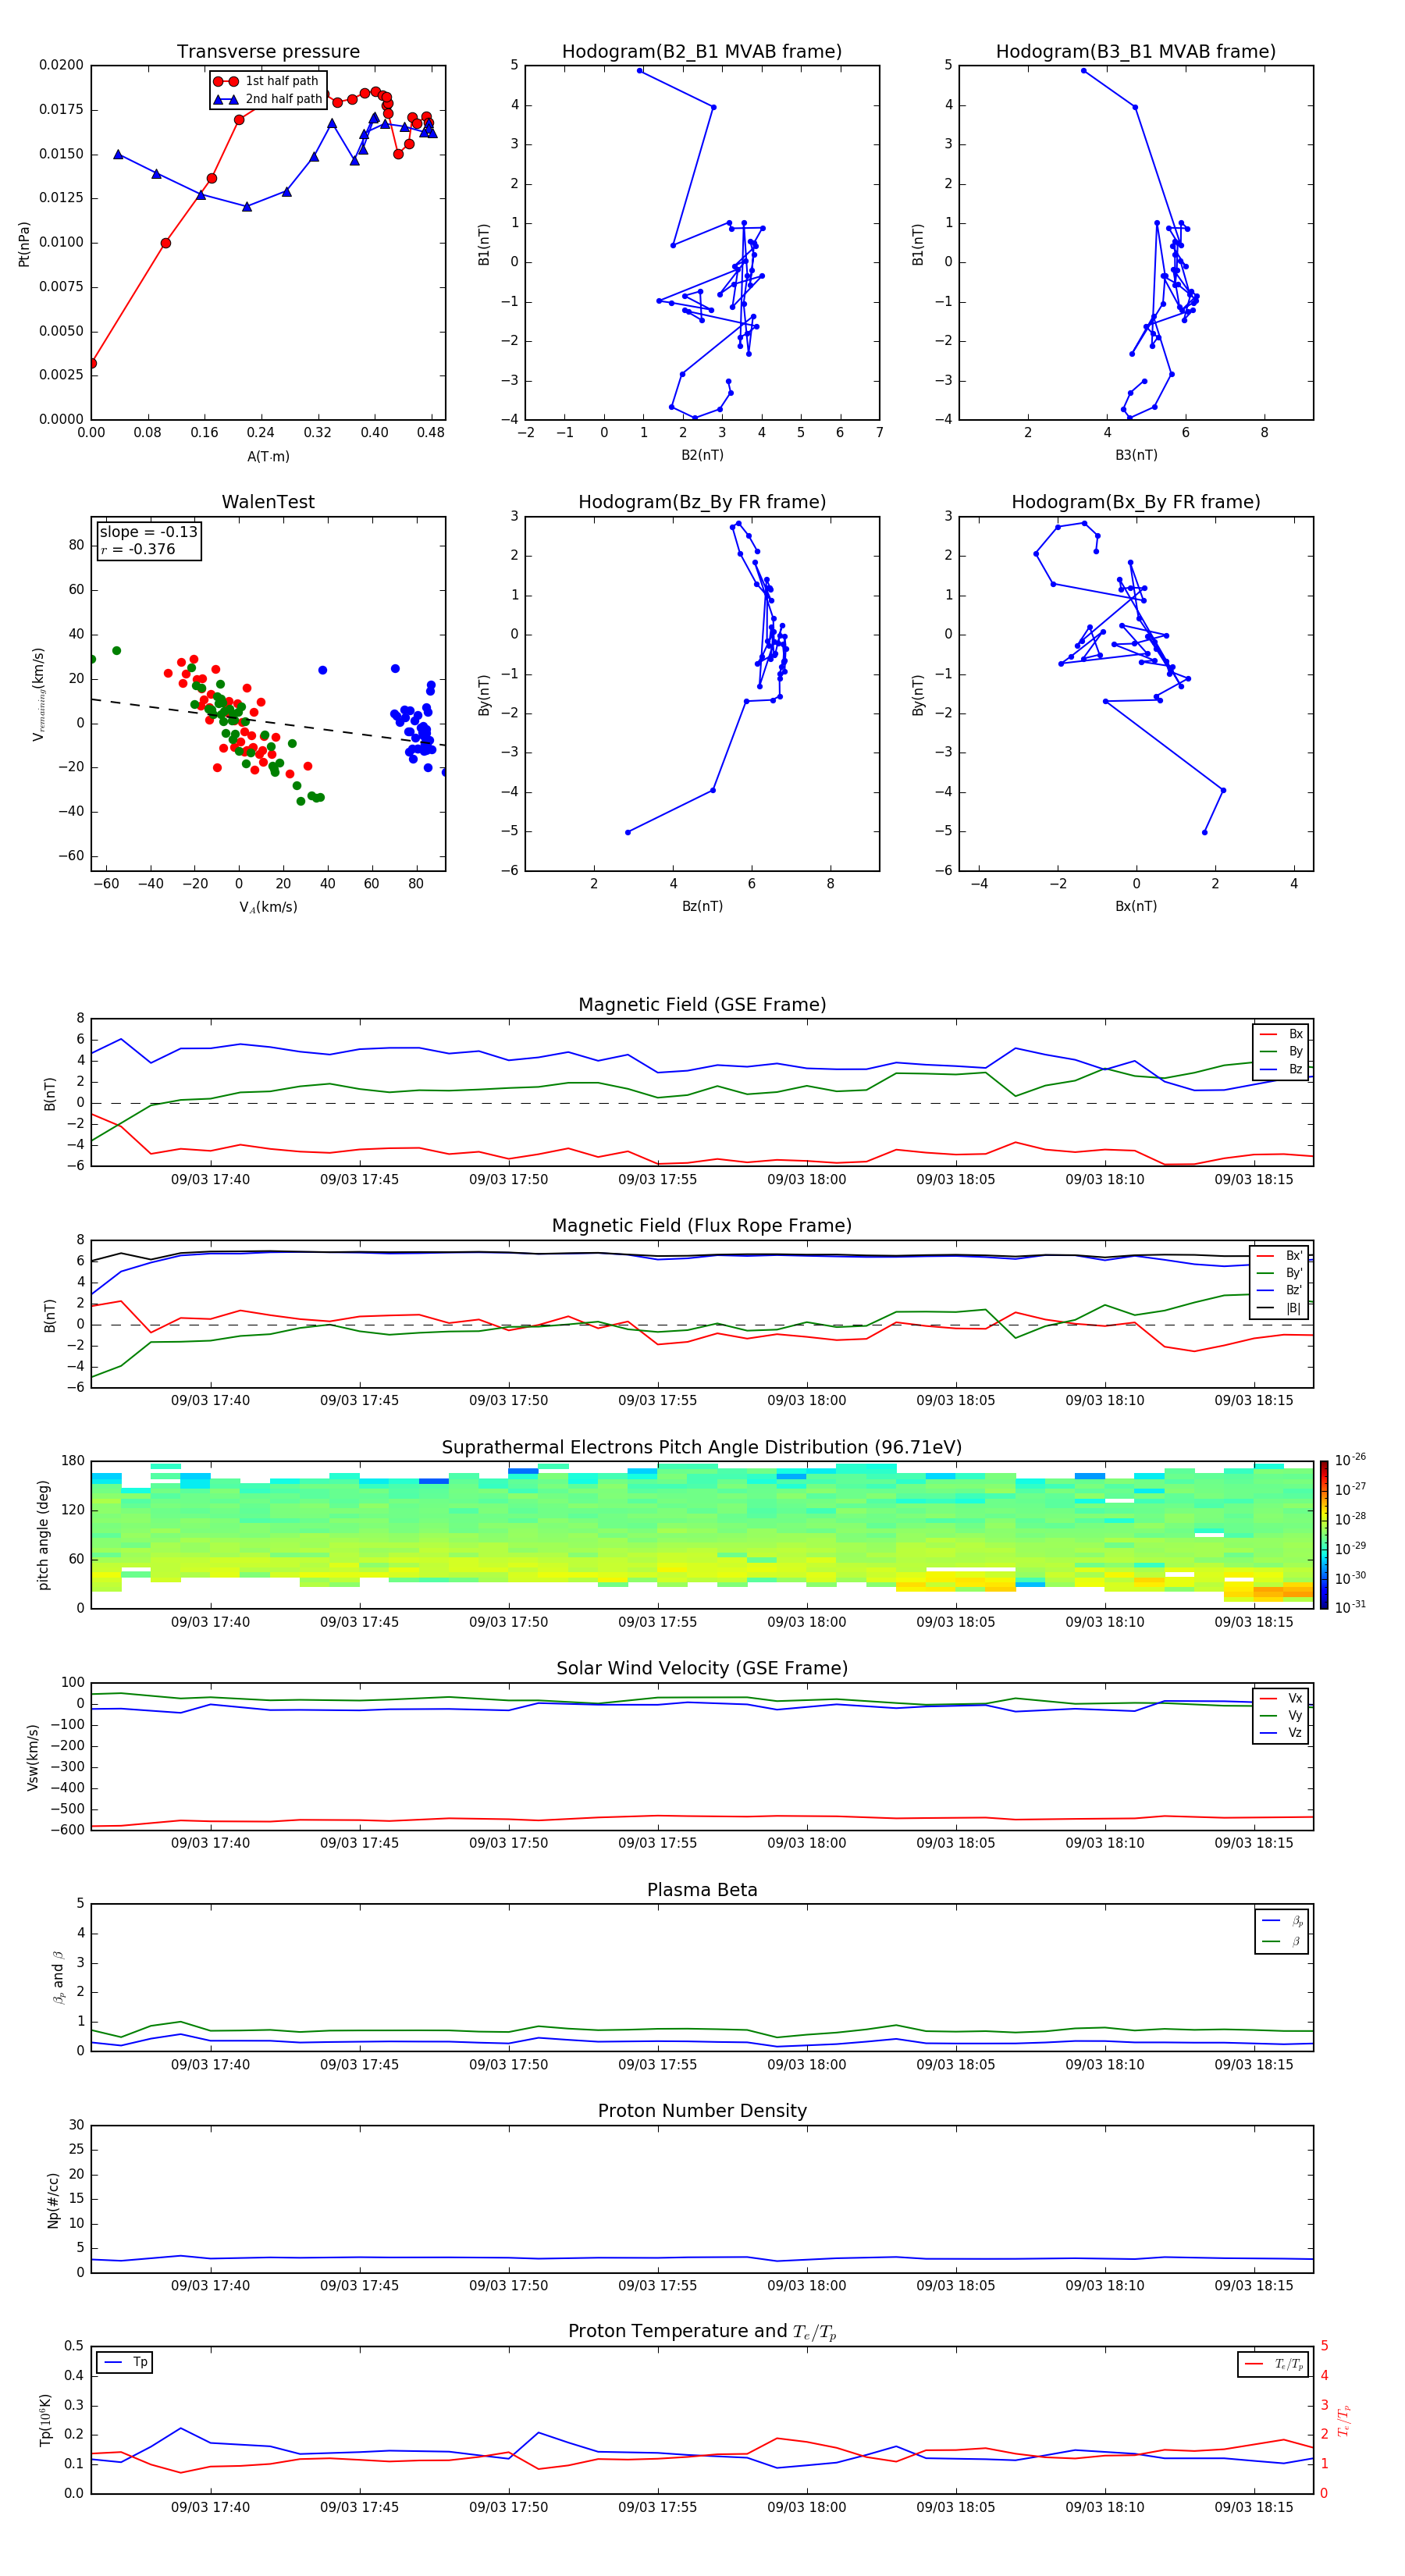Click the Plasma Beta legend box

tap(1282, 1931)
